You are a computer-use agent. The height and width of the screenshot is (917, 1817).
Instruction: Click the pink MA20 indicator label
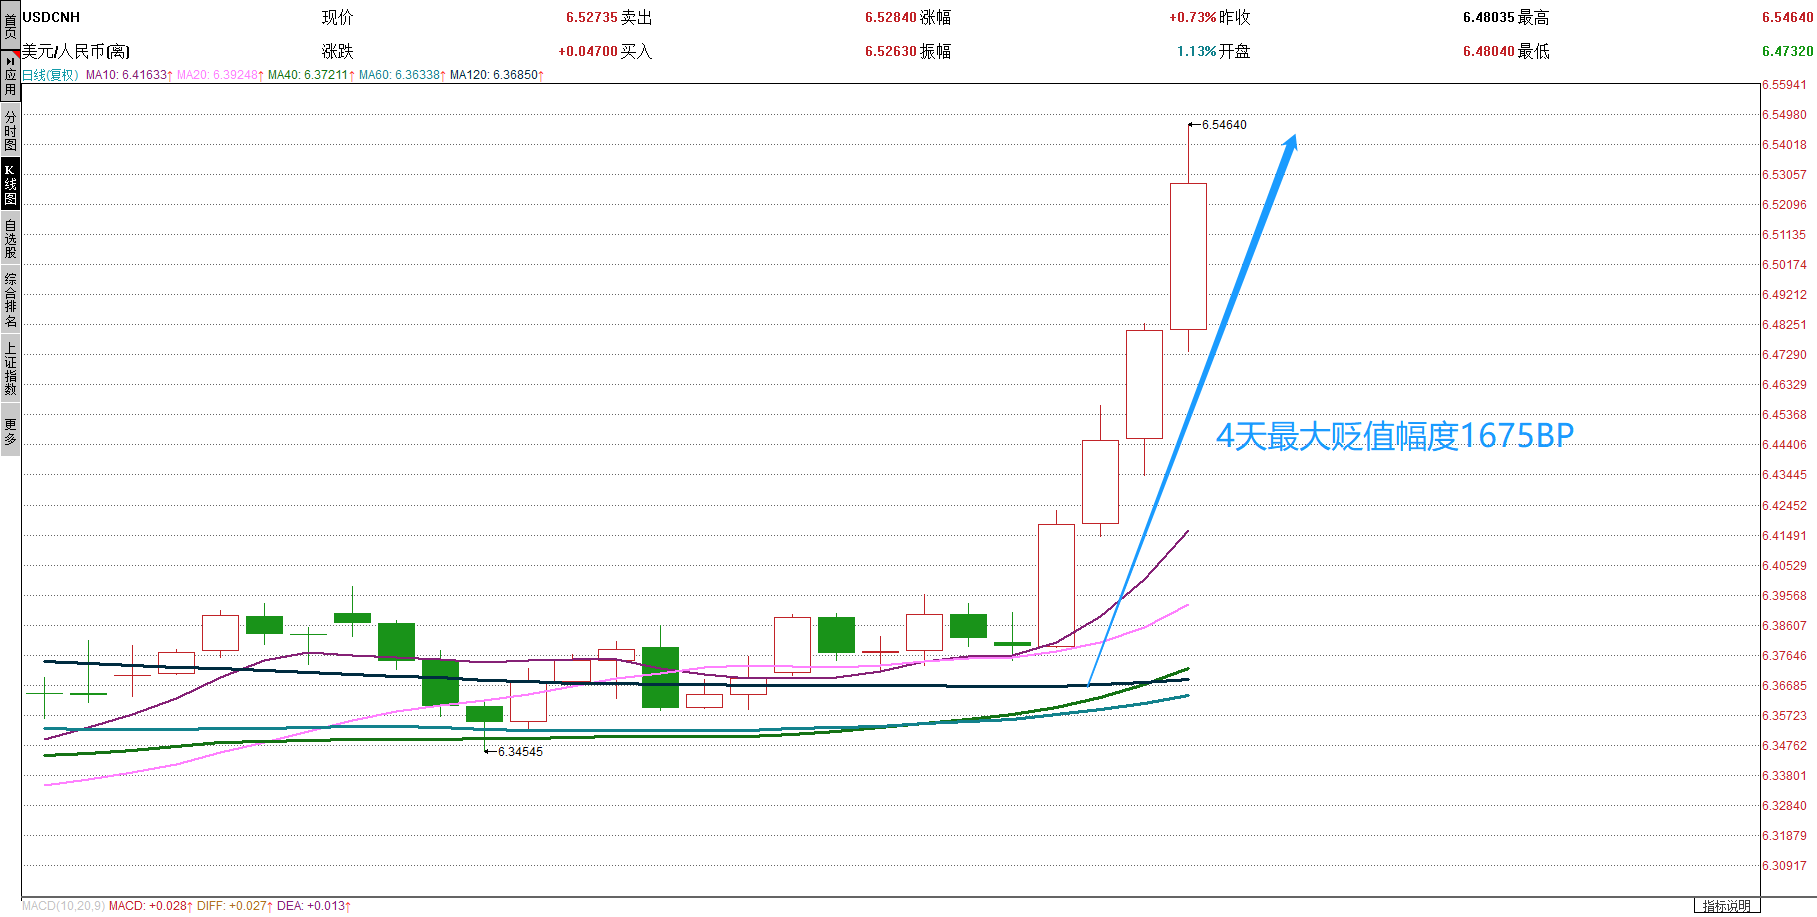[219, 75]
